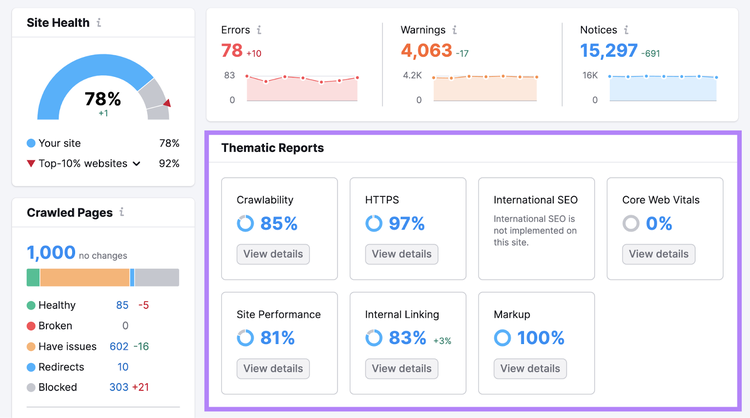Image resolution: width=750 pixels, height=418 pixels.
Task: Click the HTTPS 97% score
Action: pyautogui.click(x=407, y=223)
